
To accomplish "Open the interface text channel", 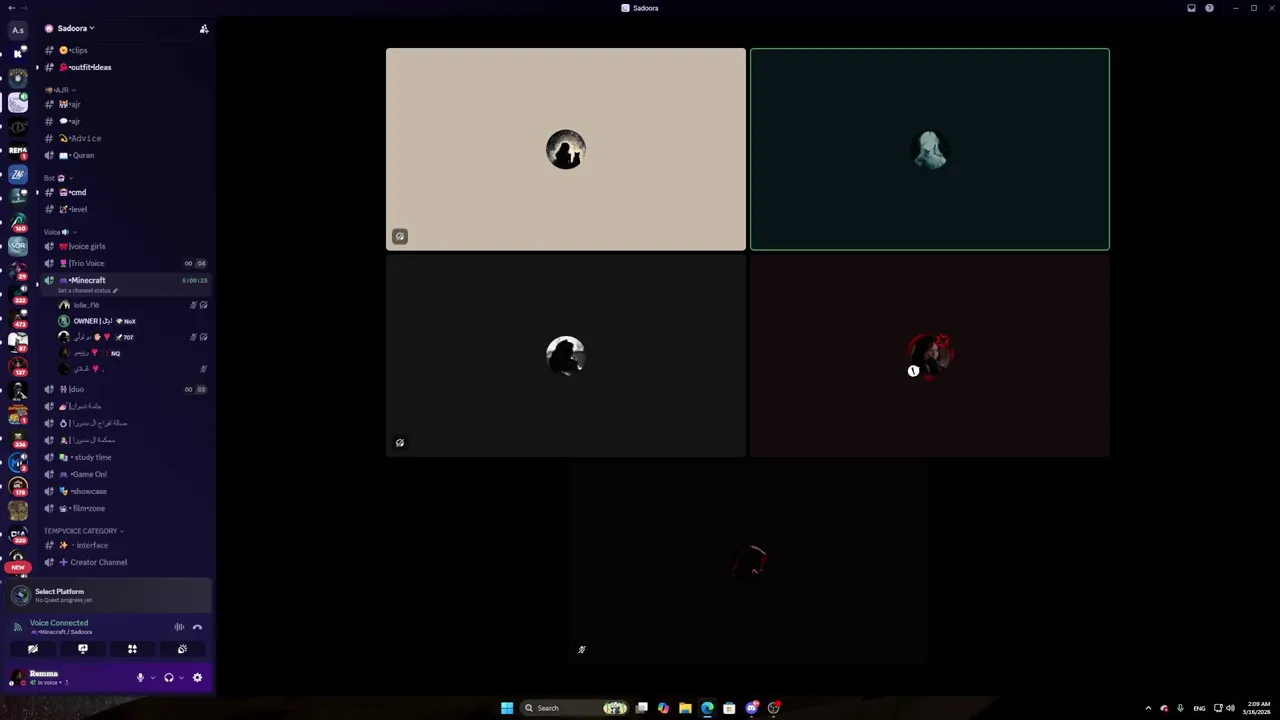I will coord(125,545).
